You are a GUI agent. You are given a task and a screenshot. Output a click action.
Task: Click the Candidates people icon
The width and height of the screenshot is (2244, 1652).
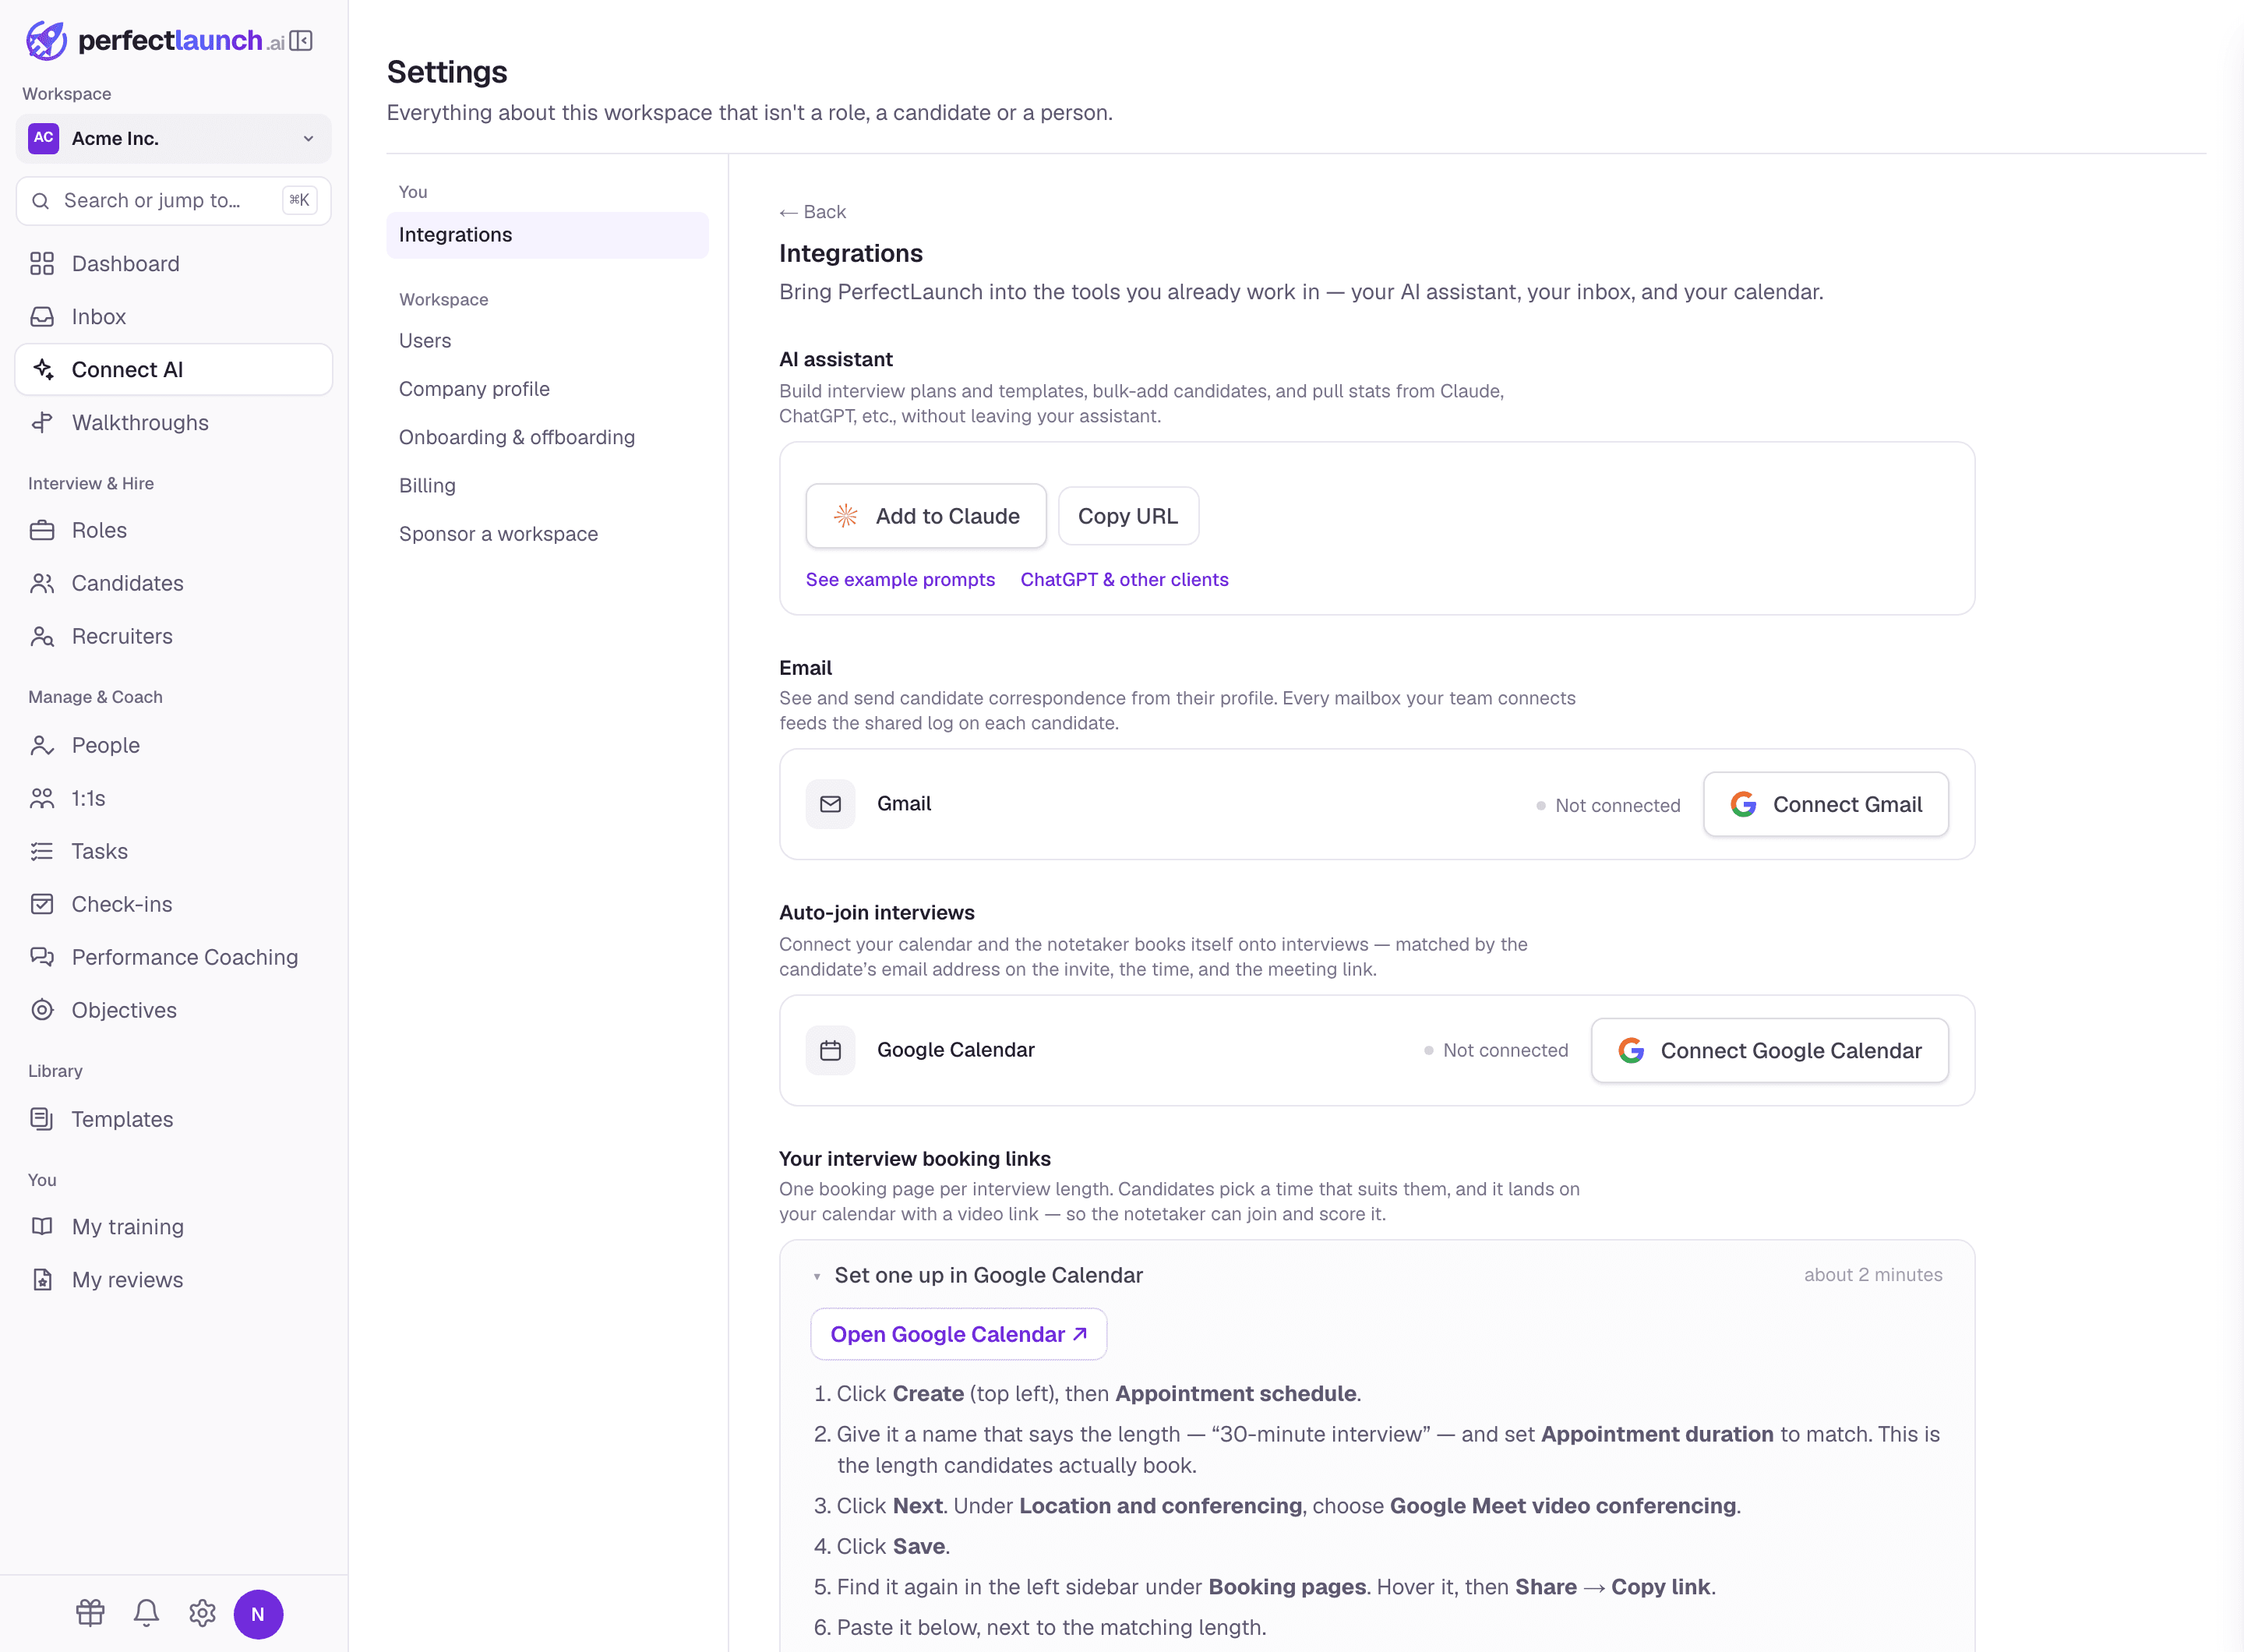(x=42, y=584)
